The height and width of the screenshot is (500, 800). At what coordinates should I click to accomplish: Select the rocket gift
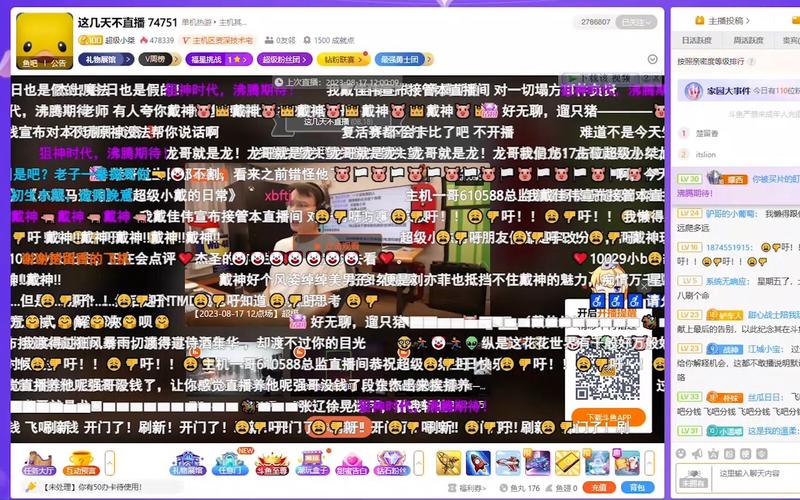click(478, 463)
